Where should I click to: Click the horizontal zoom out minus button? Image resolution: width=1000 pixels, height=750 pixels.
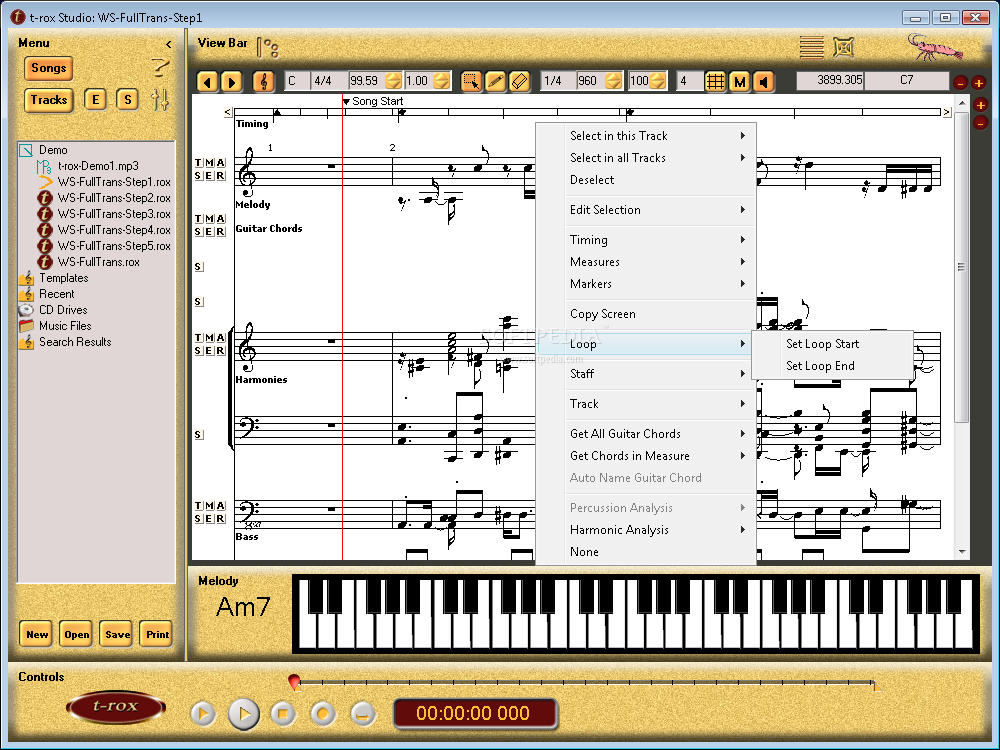pos(961,82)
